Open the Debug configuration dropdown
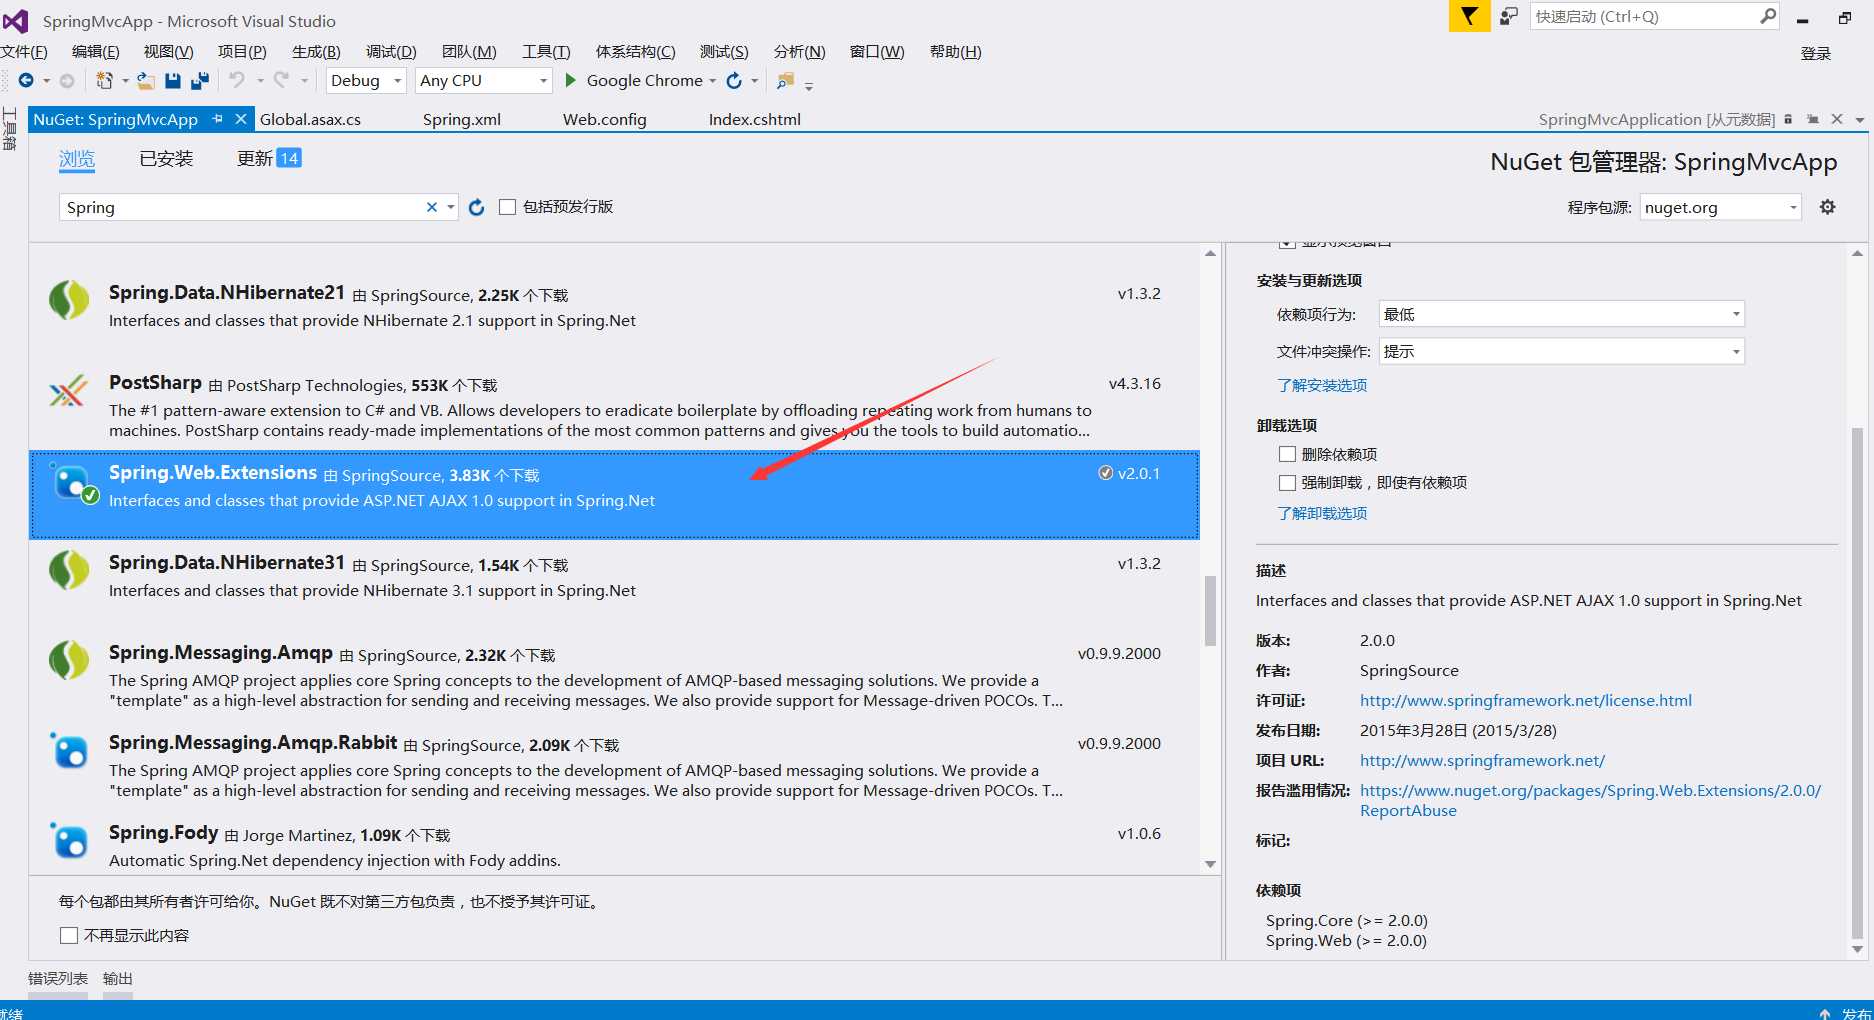The height and width of the screenshot is (1020, 1874). click(x=366, y=80)
